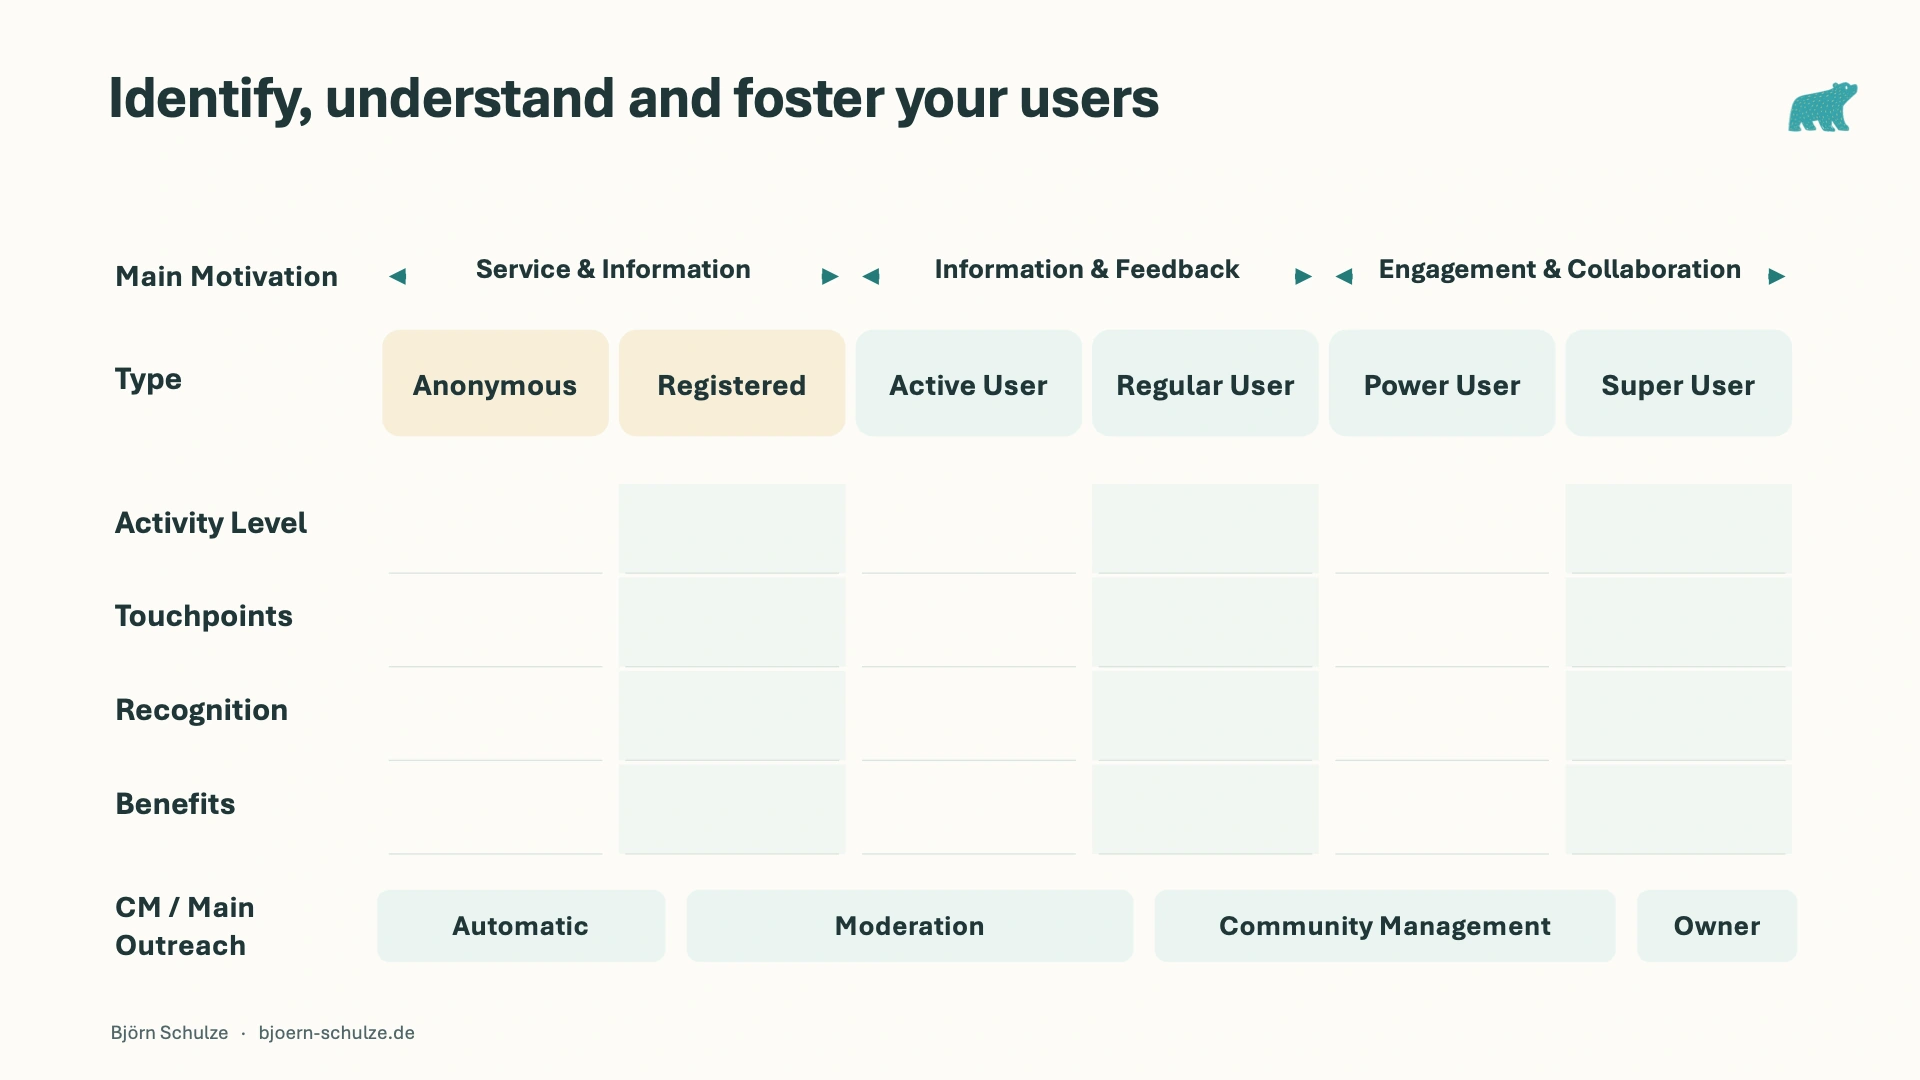The width and height of the screenshot is (1920, 1080).
Task: Select the Registered user type box
Action: click(732, 383)
